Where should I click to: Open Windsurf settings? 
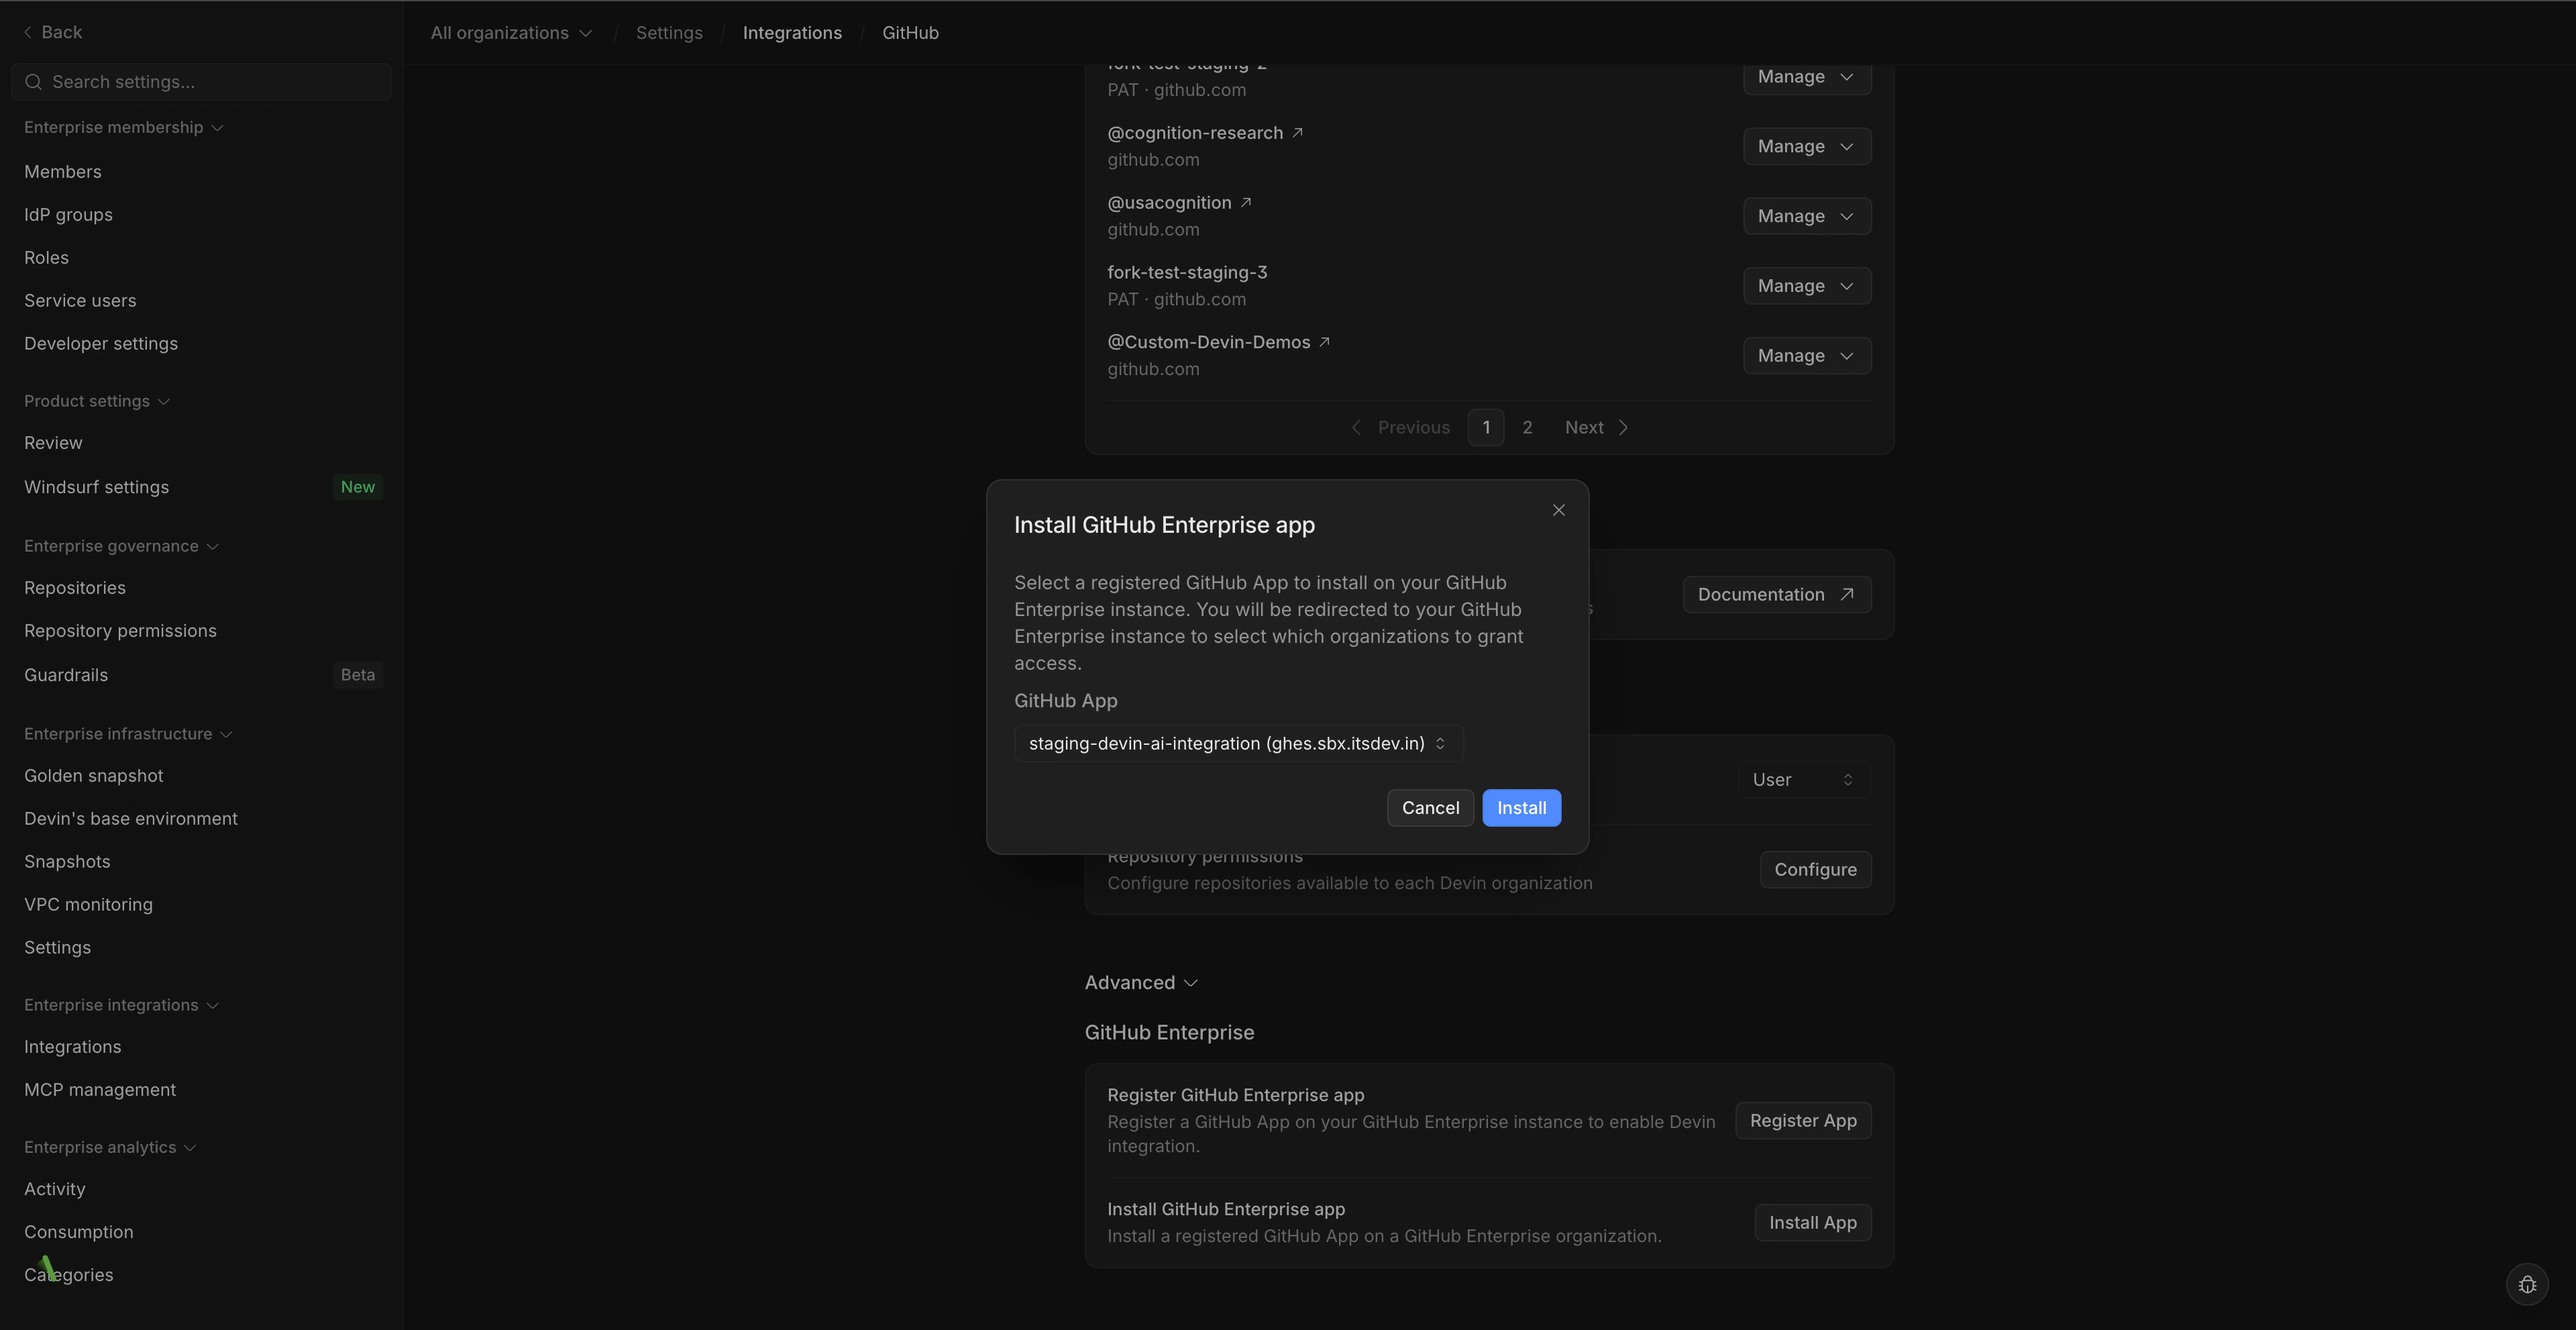[x=96, y=487]
